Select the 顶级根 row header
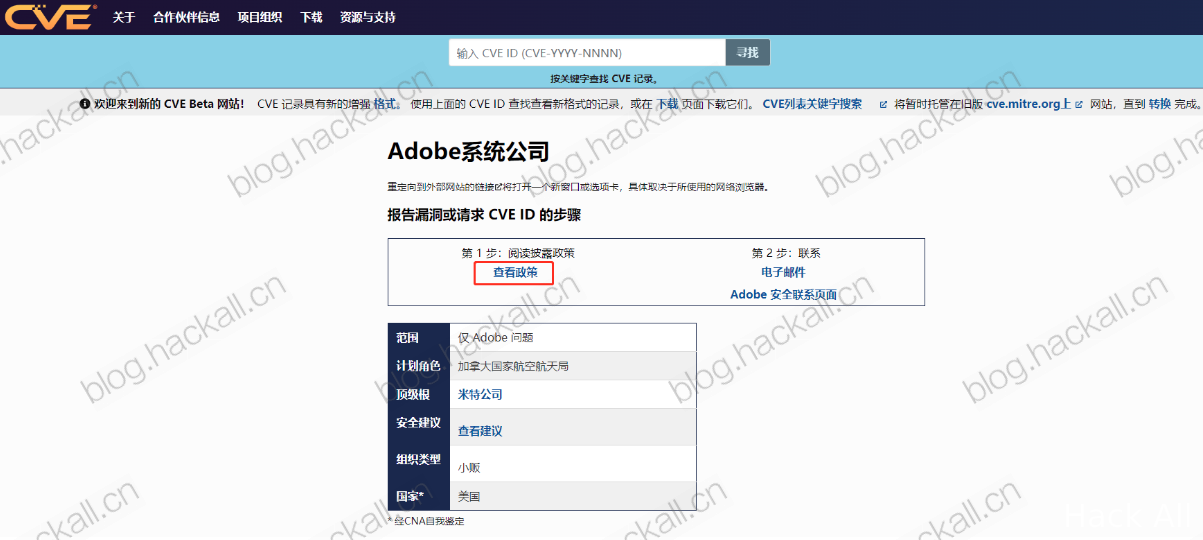Viewport: 1203px width, 540px height. pos(418,394)
